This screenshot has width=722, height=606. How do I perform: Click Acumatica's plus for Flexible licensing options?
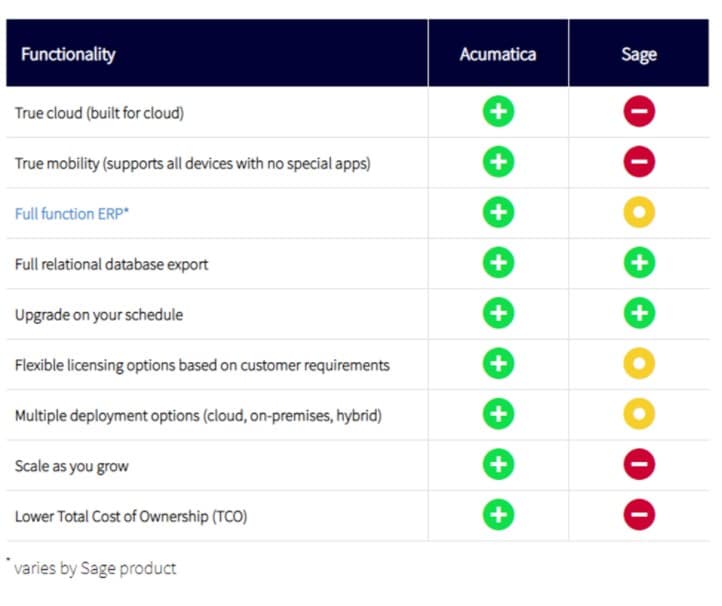[498, 363]
